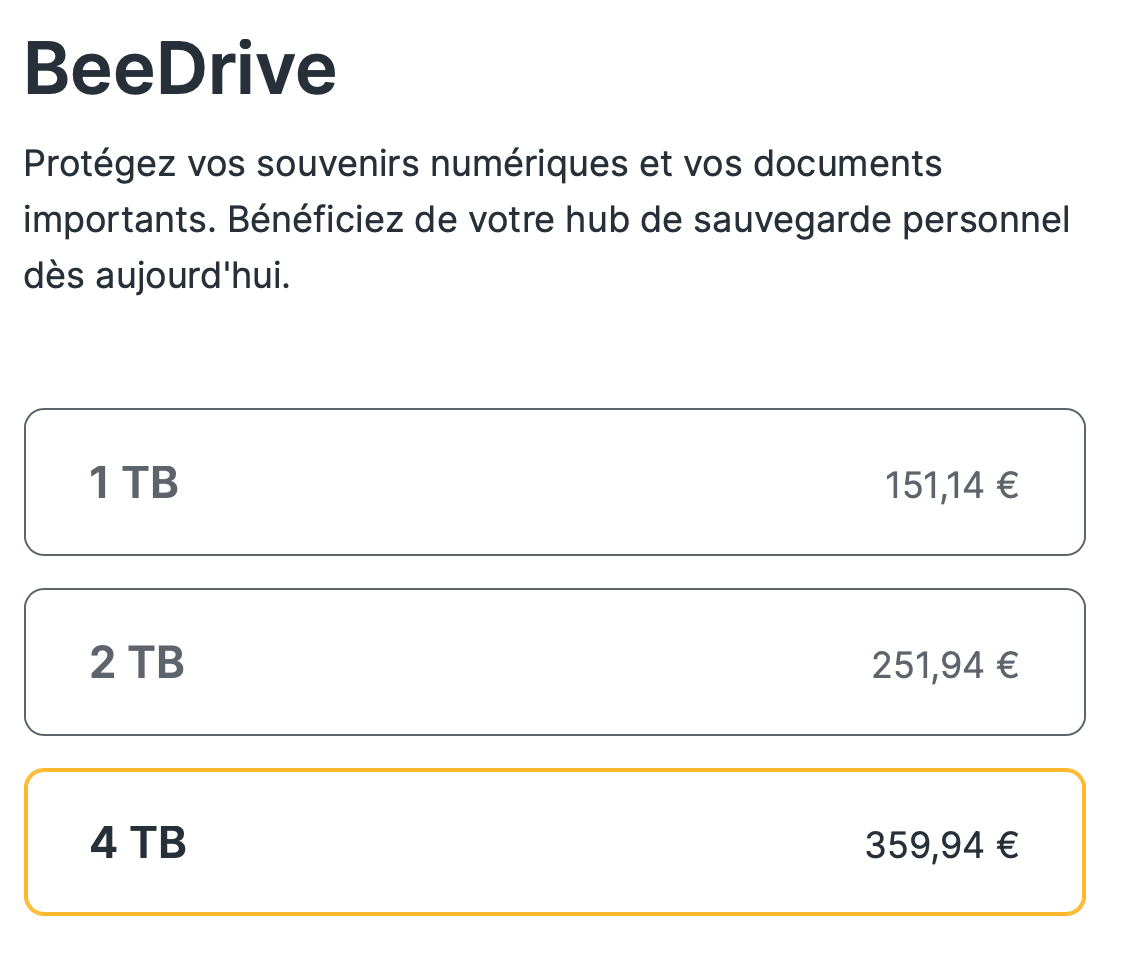Click the word "importants" in the description

[115, 219]
